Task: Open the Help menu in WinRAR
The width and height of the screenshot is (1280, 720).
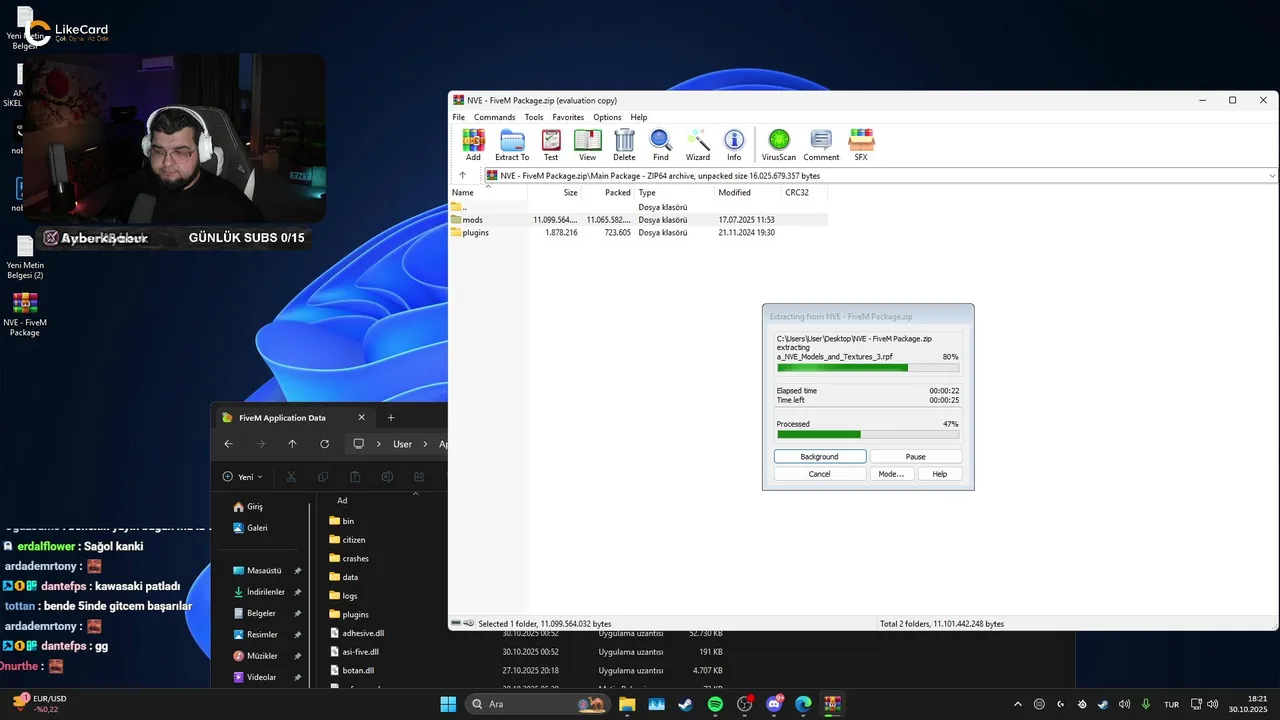Action: click(x=639, y=117)
